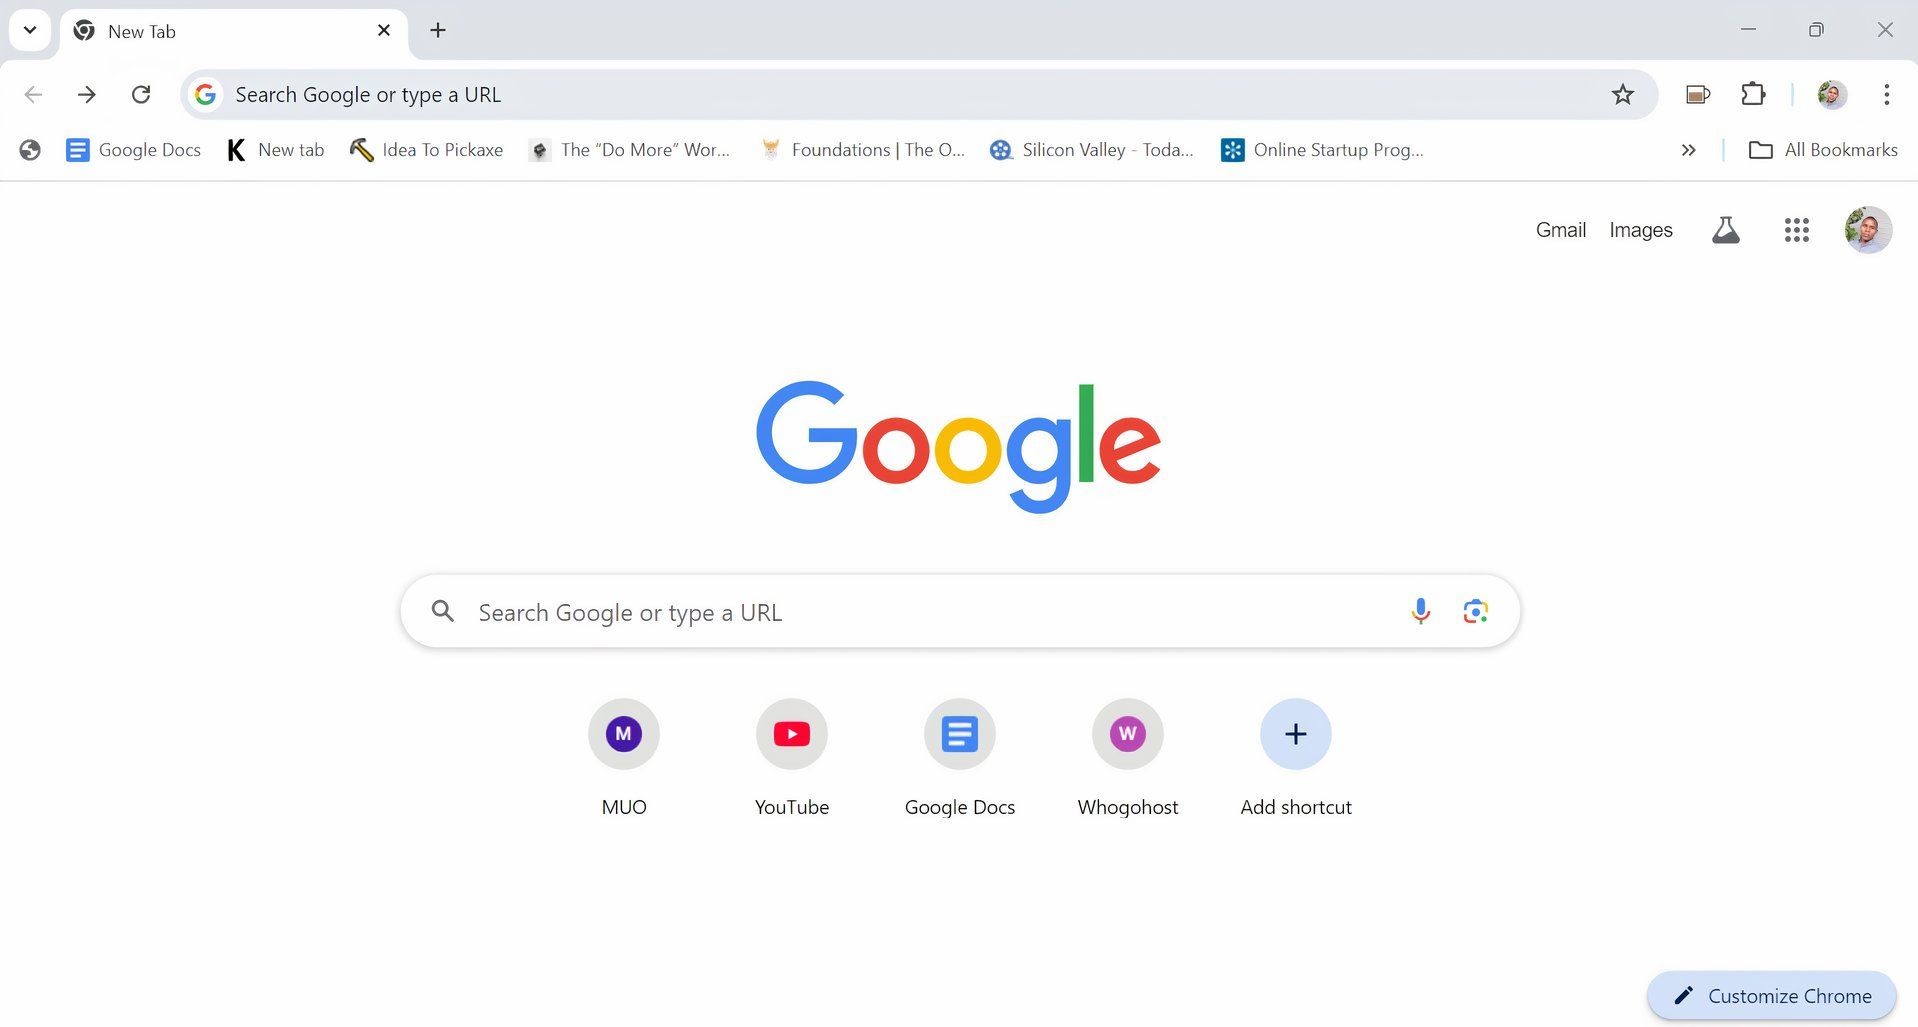Select the New Tab browser tab
The width and height of the screenshot is (1918, 1027).
(233, 32)
